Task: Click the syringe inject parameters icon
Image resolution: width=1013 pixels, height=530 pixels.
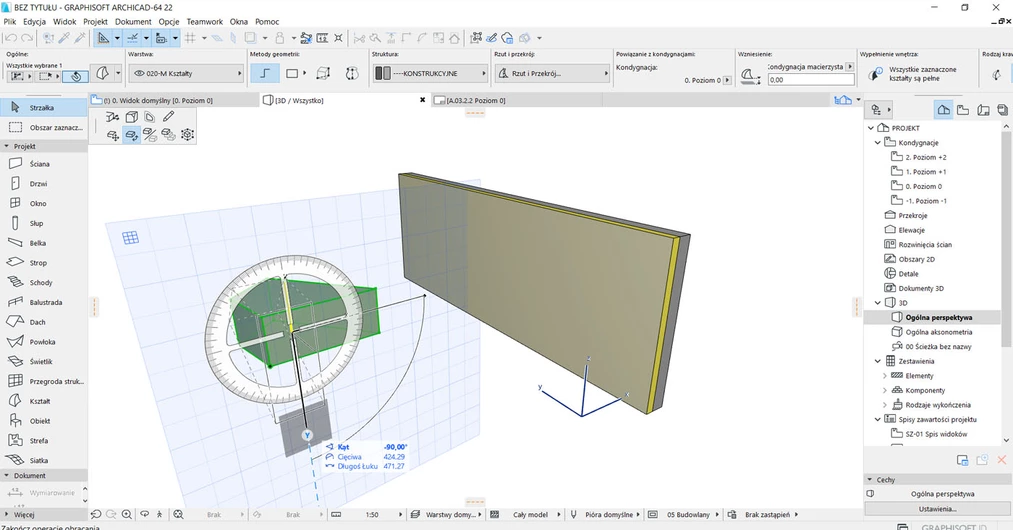Action: (x=80, y=38)
